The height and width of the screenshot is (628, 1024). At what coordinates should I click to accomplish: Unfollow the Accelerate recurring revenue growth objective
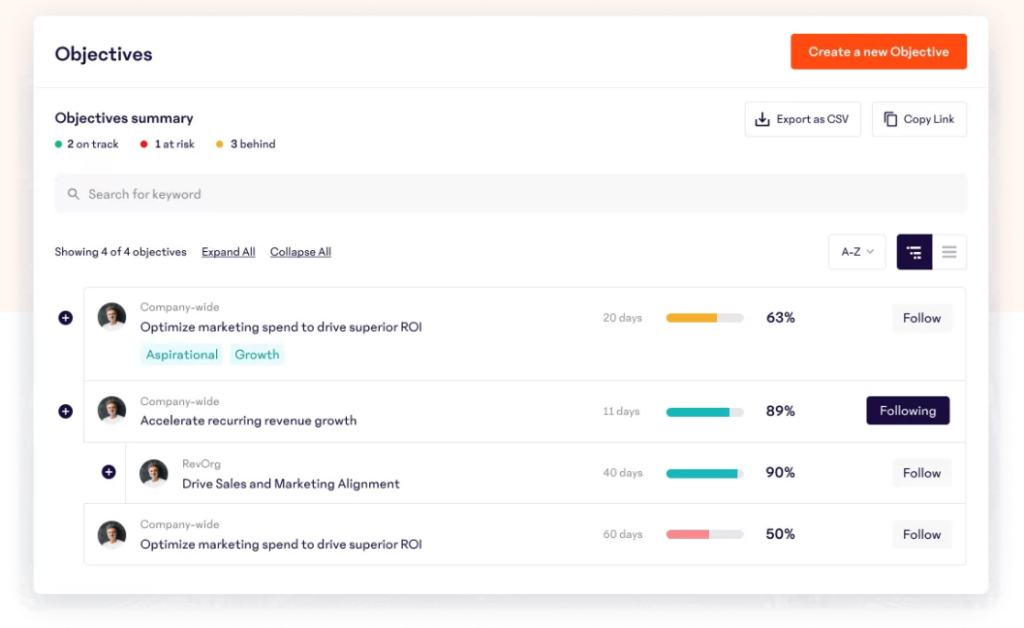(907, 411)
